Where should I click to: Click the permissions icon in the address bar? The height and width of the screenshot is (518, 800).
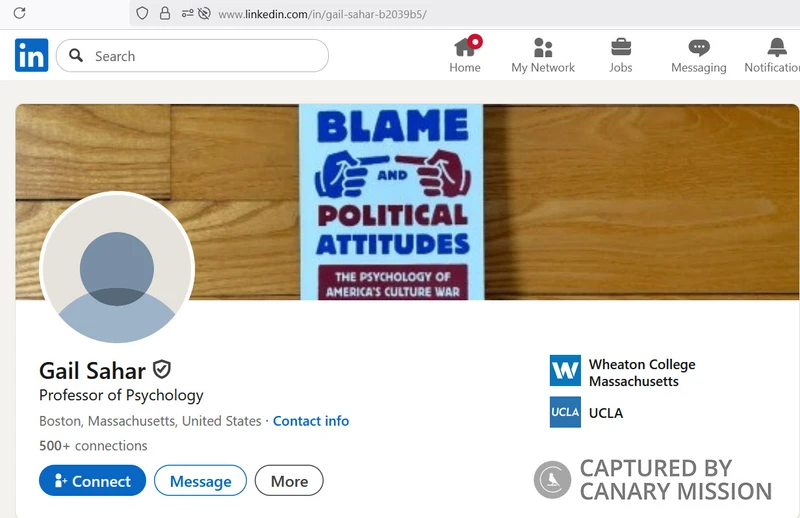(x=187, y=13)
